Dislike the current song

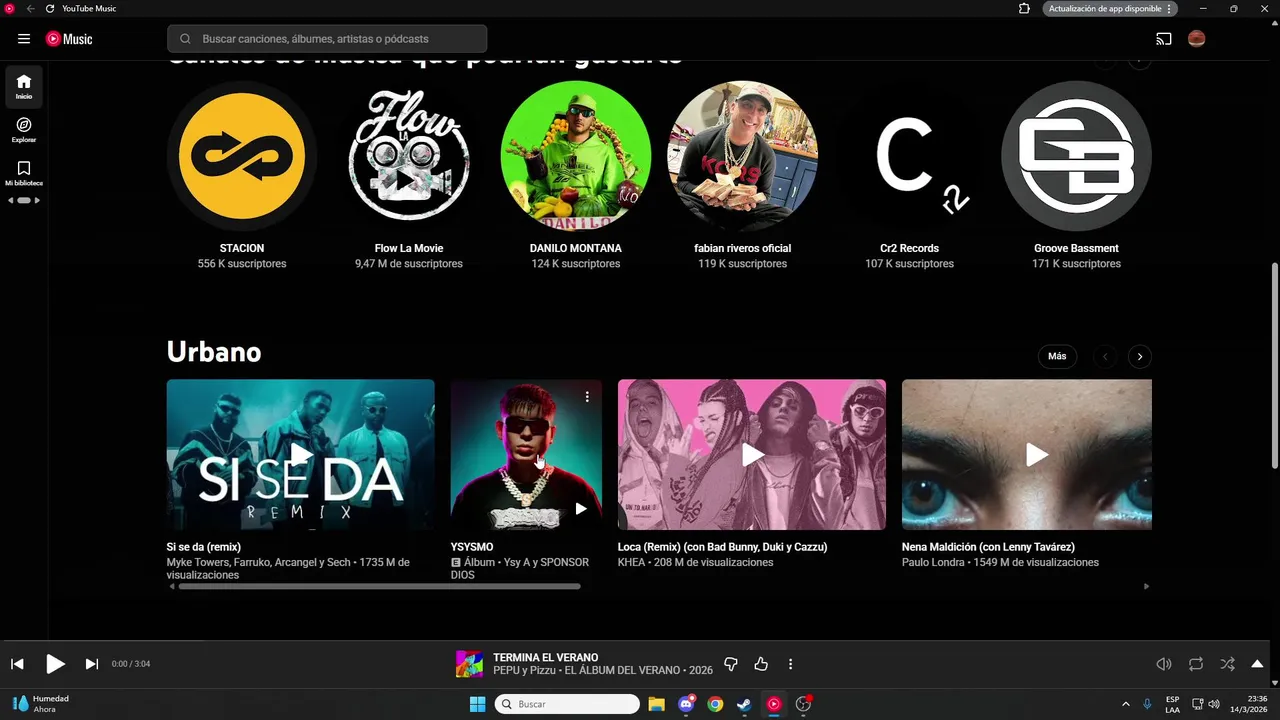(x=730, y=664)
